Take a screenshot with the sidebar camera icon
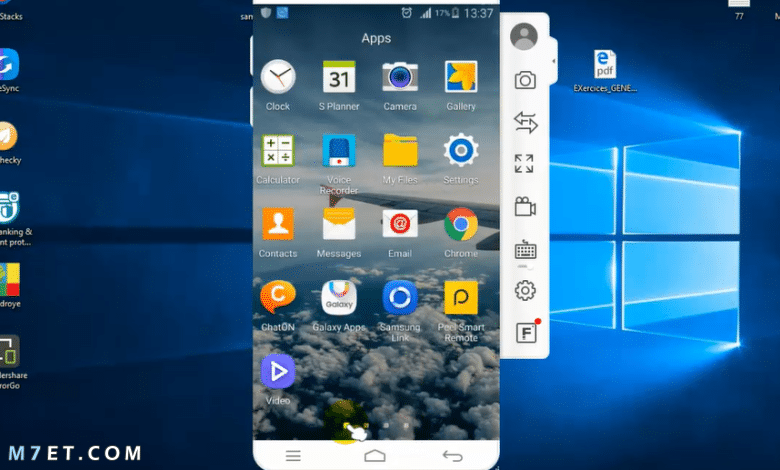The image size is (780, 470). click(525, 80)
